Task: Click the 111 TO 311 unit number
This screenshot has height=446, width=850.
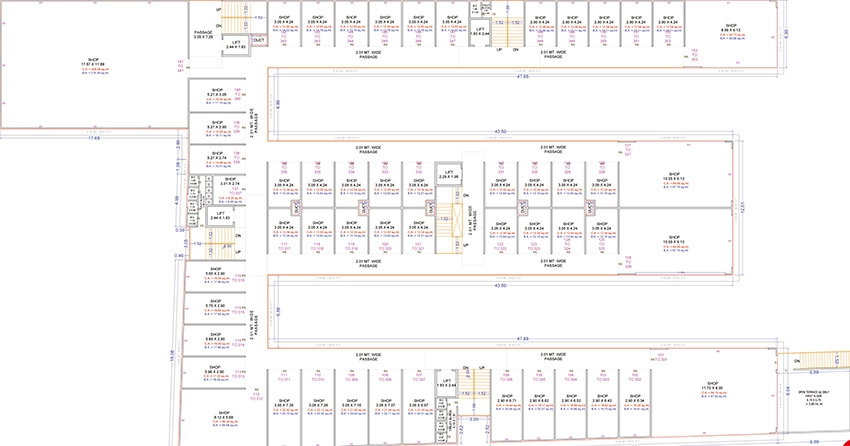Action: 285,377
